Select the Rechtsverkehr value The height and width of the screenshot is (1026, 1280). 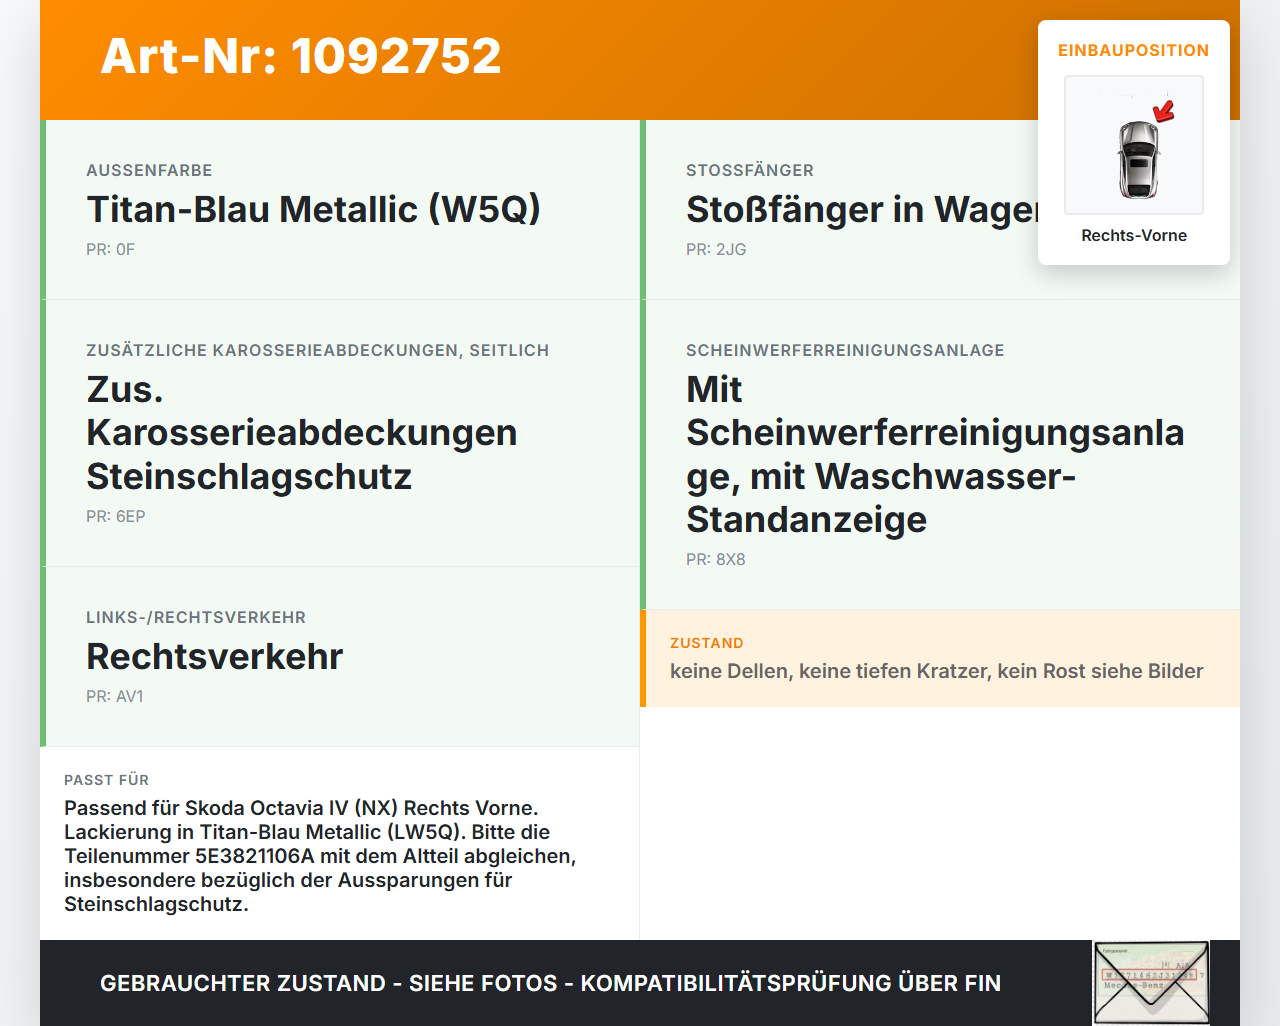[215, 656]
